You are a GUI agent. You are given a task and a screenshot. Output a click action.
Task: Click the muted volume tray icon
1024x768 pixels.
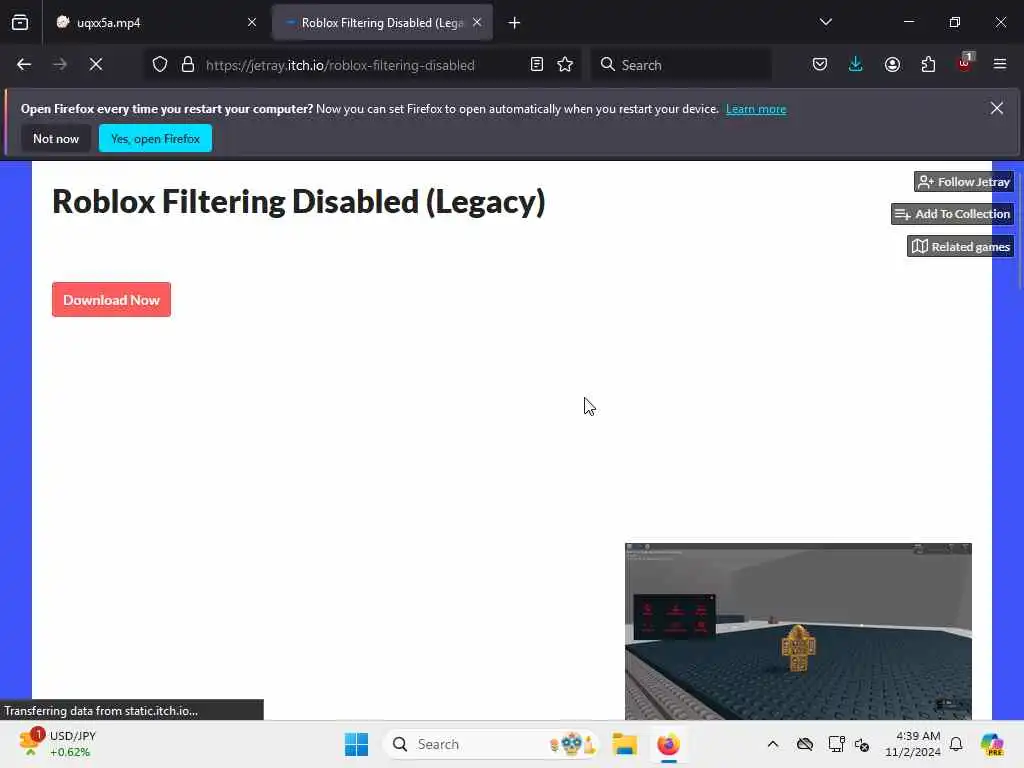pyautogui.click(x=862, y=744)
